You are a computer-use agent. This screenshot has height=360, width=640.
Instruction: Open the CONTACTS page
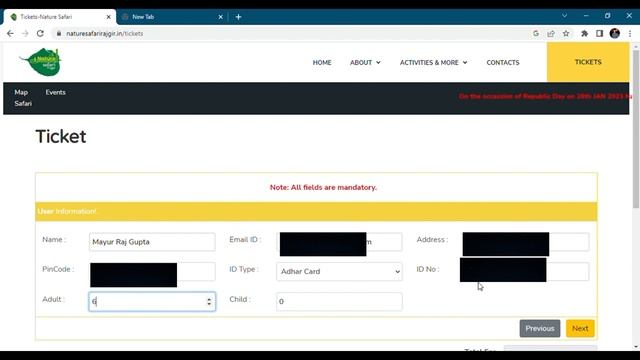pos(503,62)
